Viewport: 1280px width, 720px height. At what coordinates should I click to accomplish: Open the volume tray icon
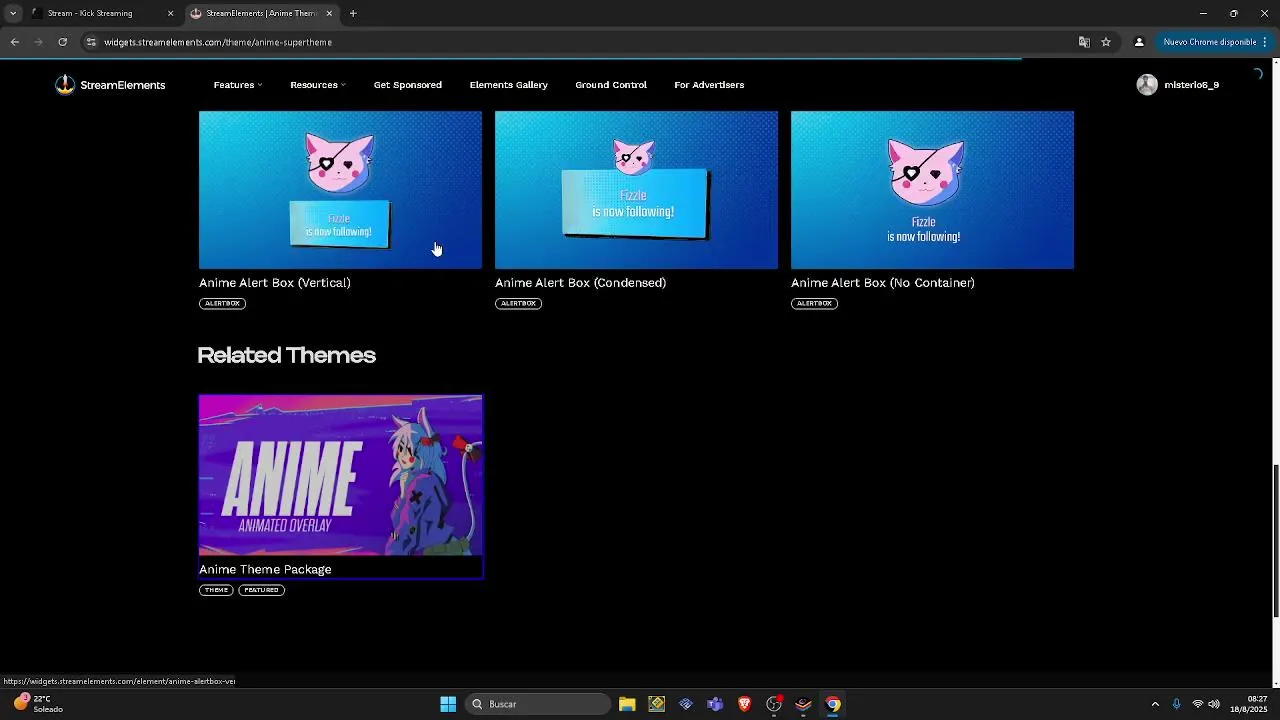point(1214,704)
